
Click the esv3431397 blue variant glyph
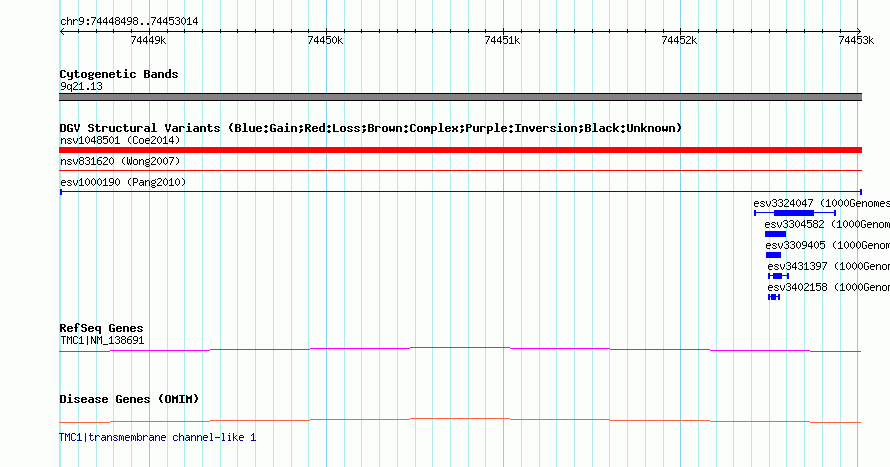click(x=778, y=276)
